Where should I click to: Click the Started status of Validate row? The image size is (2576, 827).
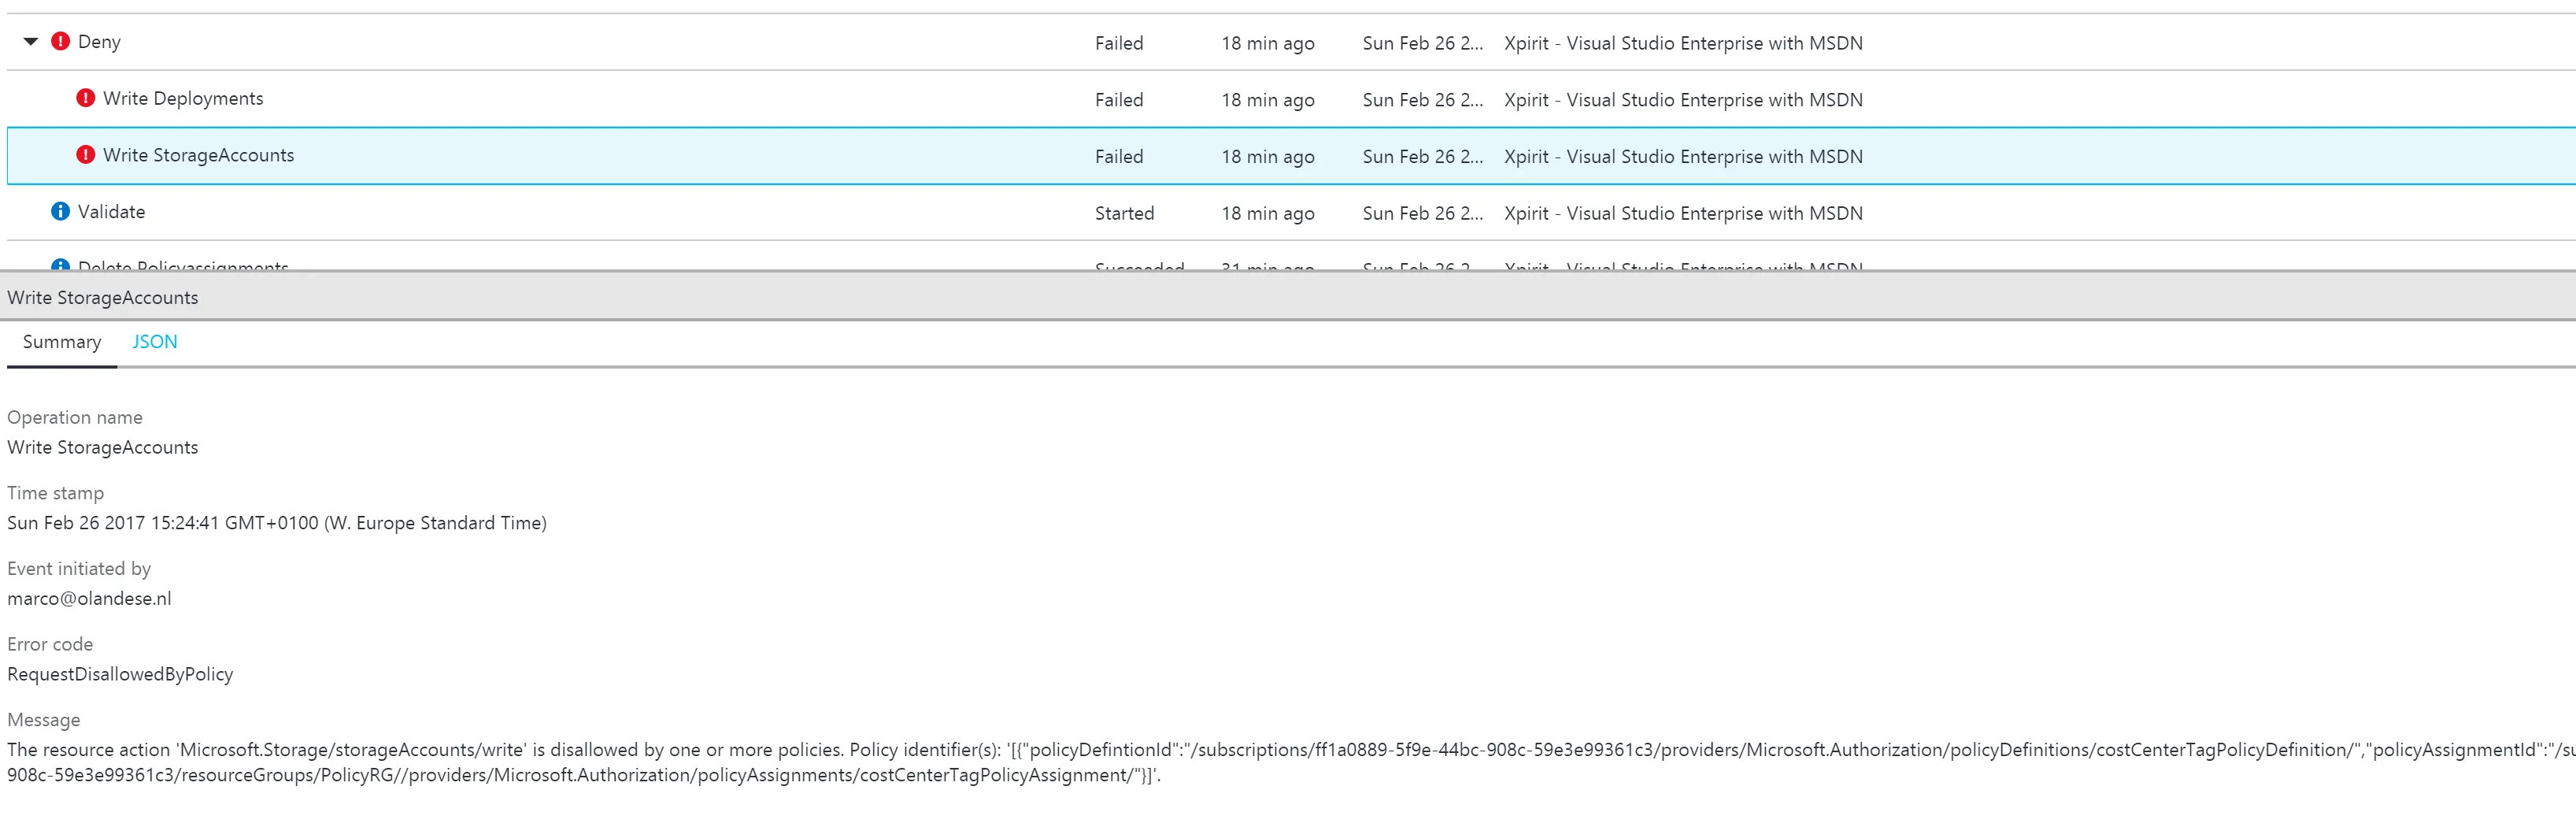(1124, 213)
